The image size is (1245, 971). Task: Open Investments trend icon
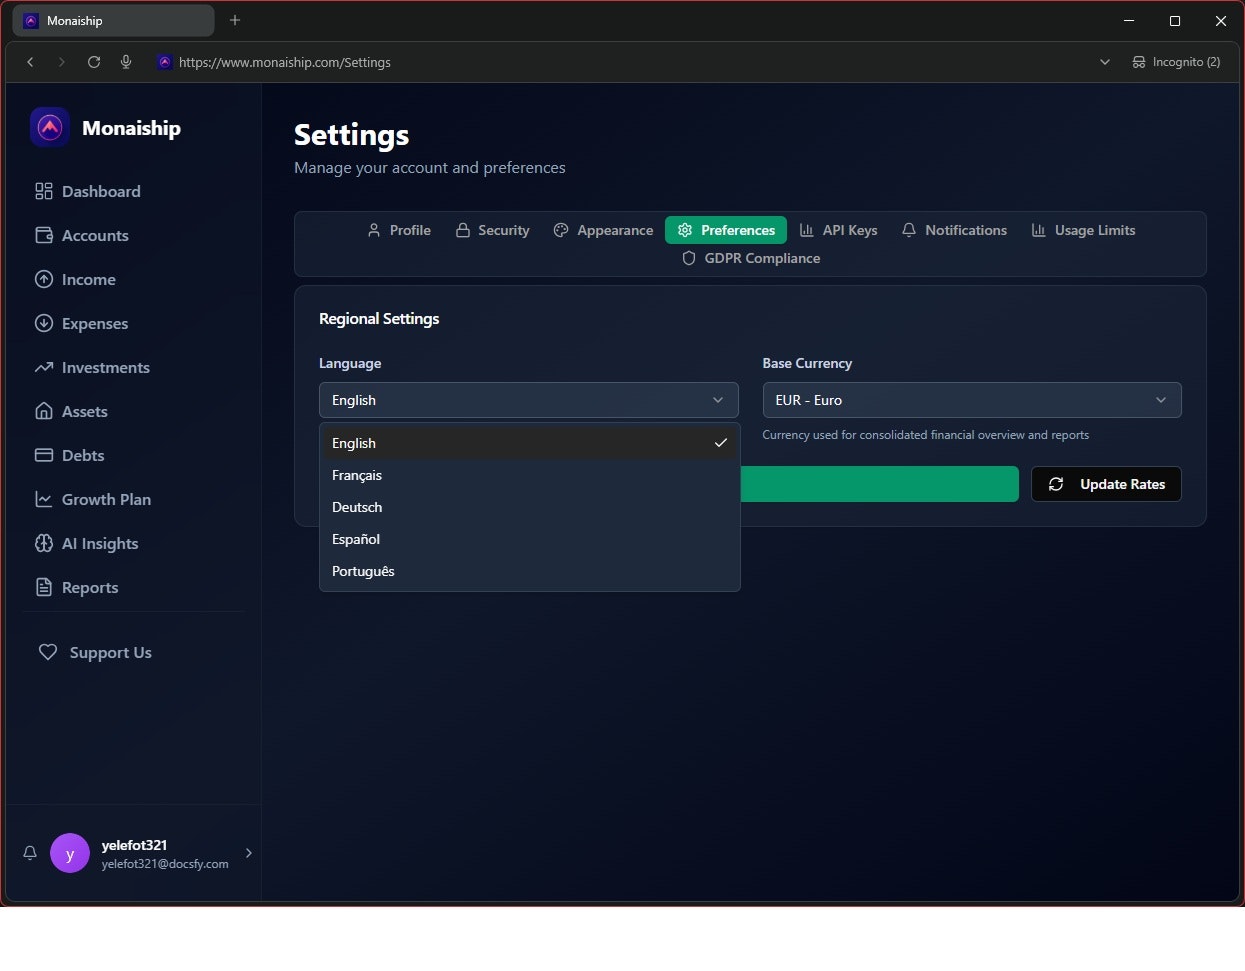[44, 367]
